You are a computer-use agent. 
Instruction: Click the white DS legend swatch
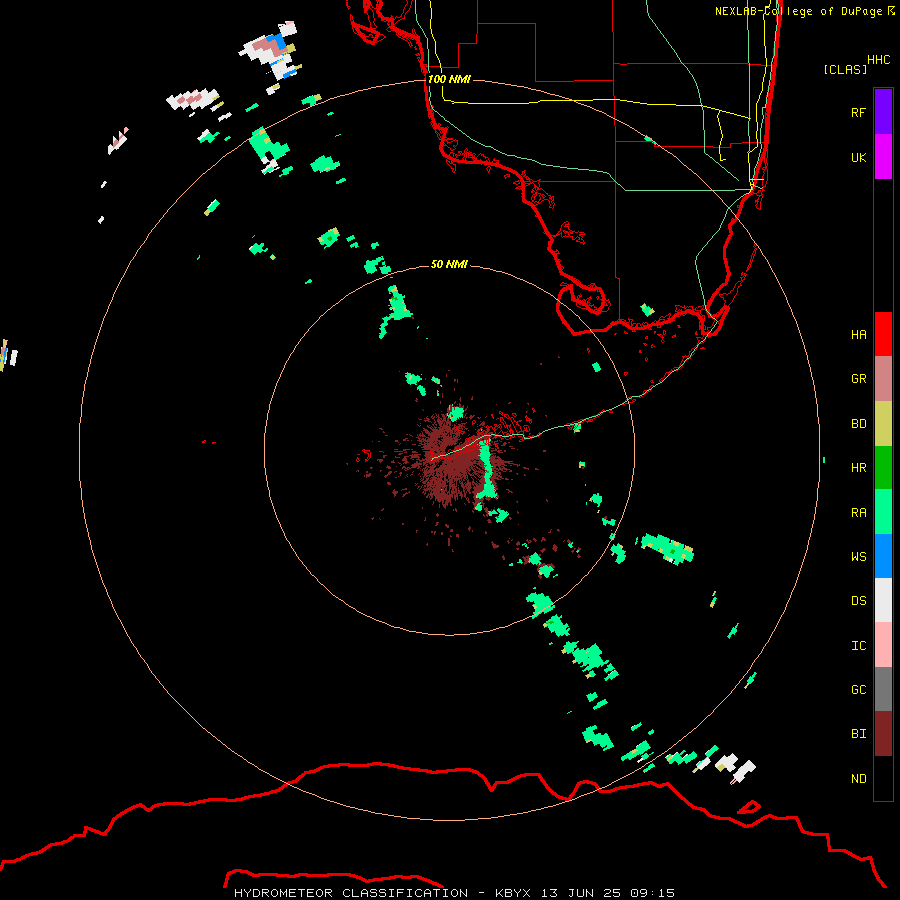click(x=883, y=600)
